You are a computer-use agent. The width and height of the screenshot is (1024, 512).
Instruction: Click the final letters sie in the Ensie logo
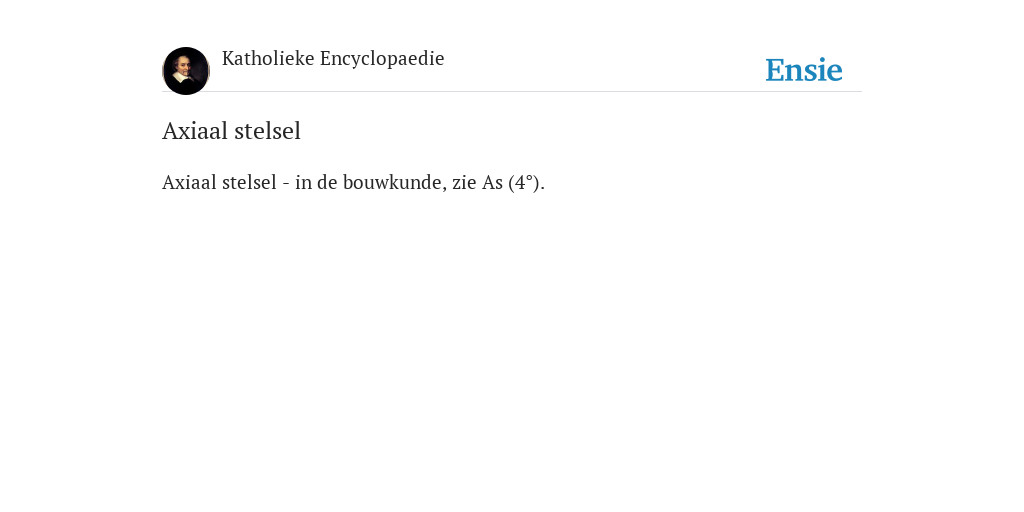pyautogui.click(x=824, y=70)
